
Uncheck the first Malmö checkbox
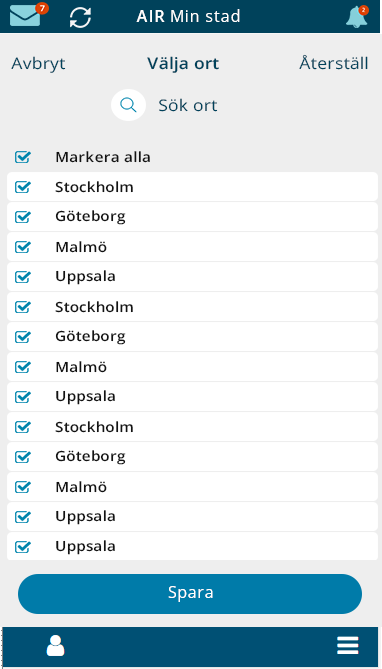click(23, 247)
